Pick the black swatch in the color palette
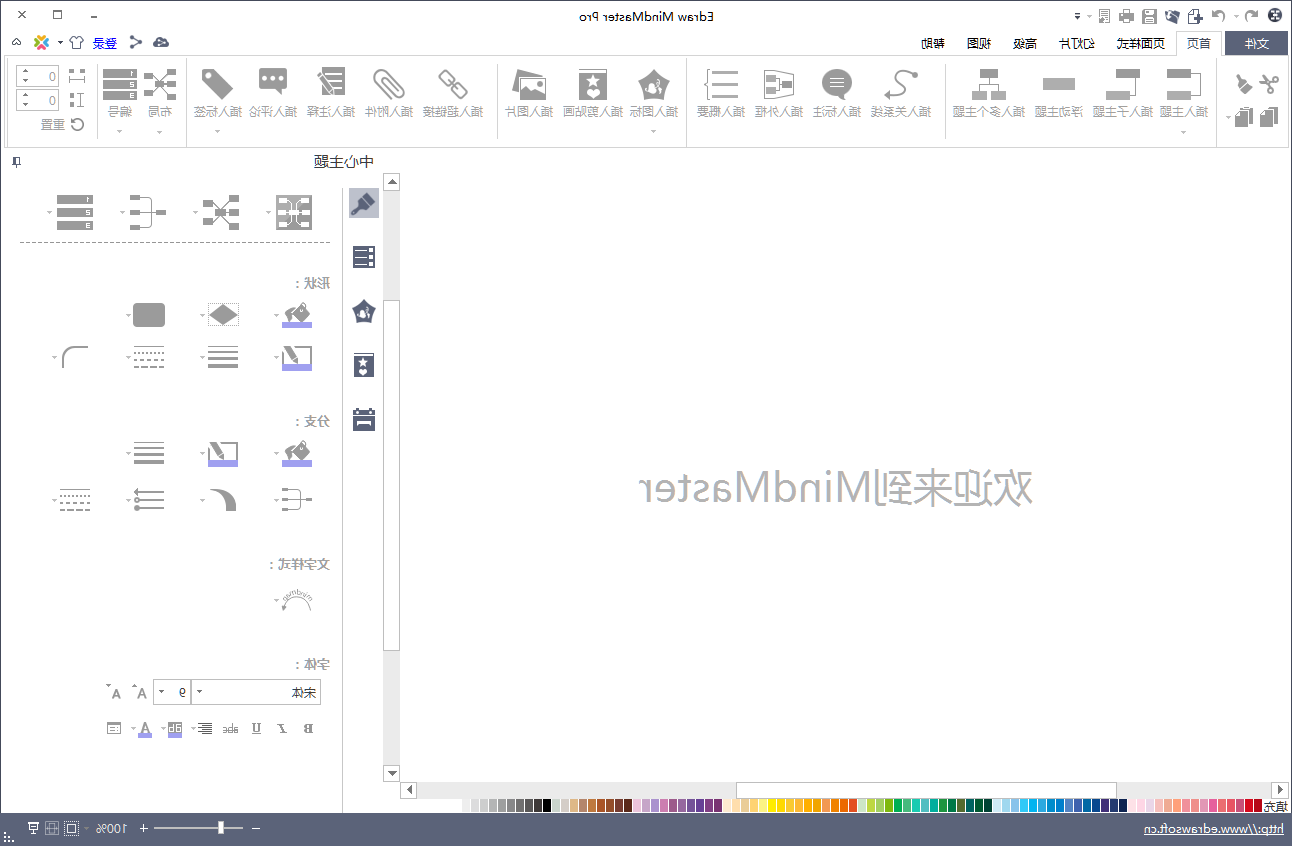The width and height of the screenshot is (1292, 846). [547, 805]
